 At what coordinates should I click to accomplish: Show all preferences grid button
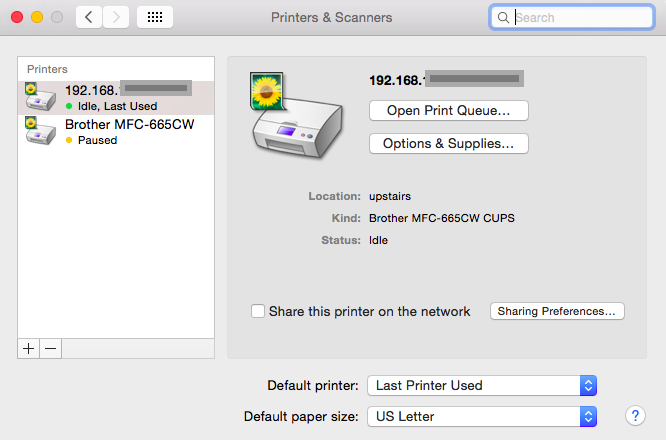[155, 17]
